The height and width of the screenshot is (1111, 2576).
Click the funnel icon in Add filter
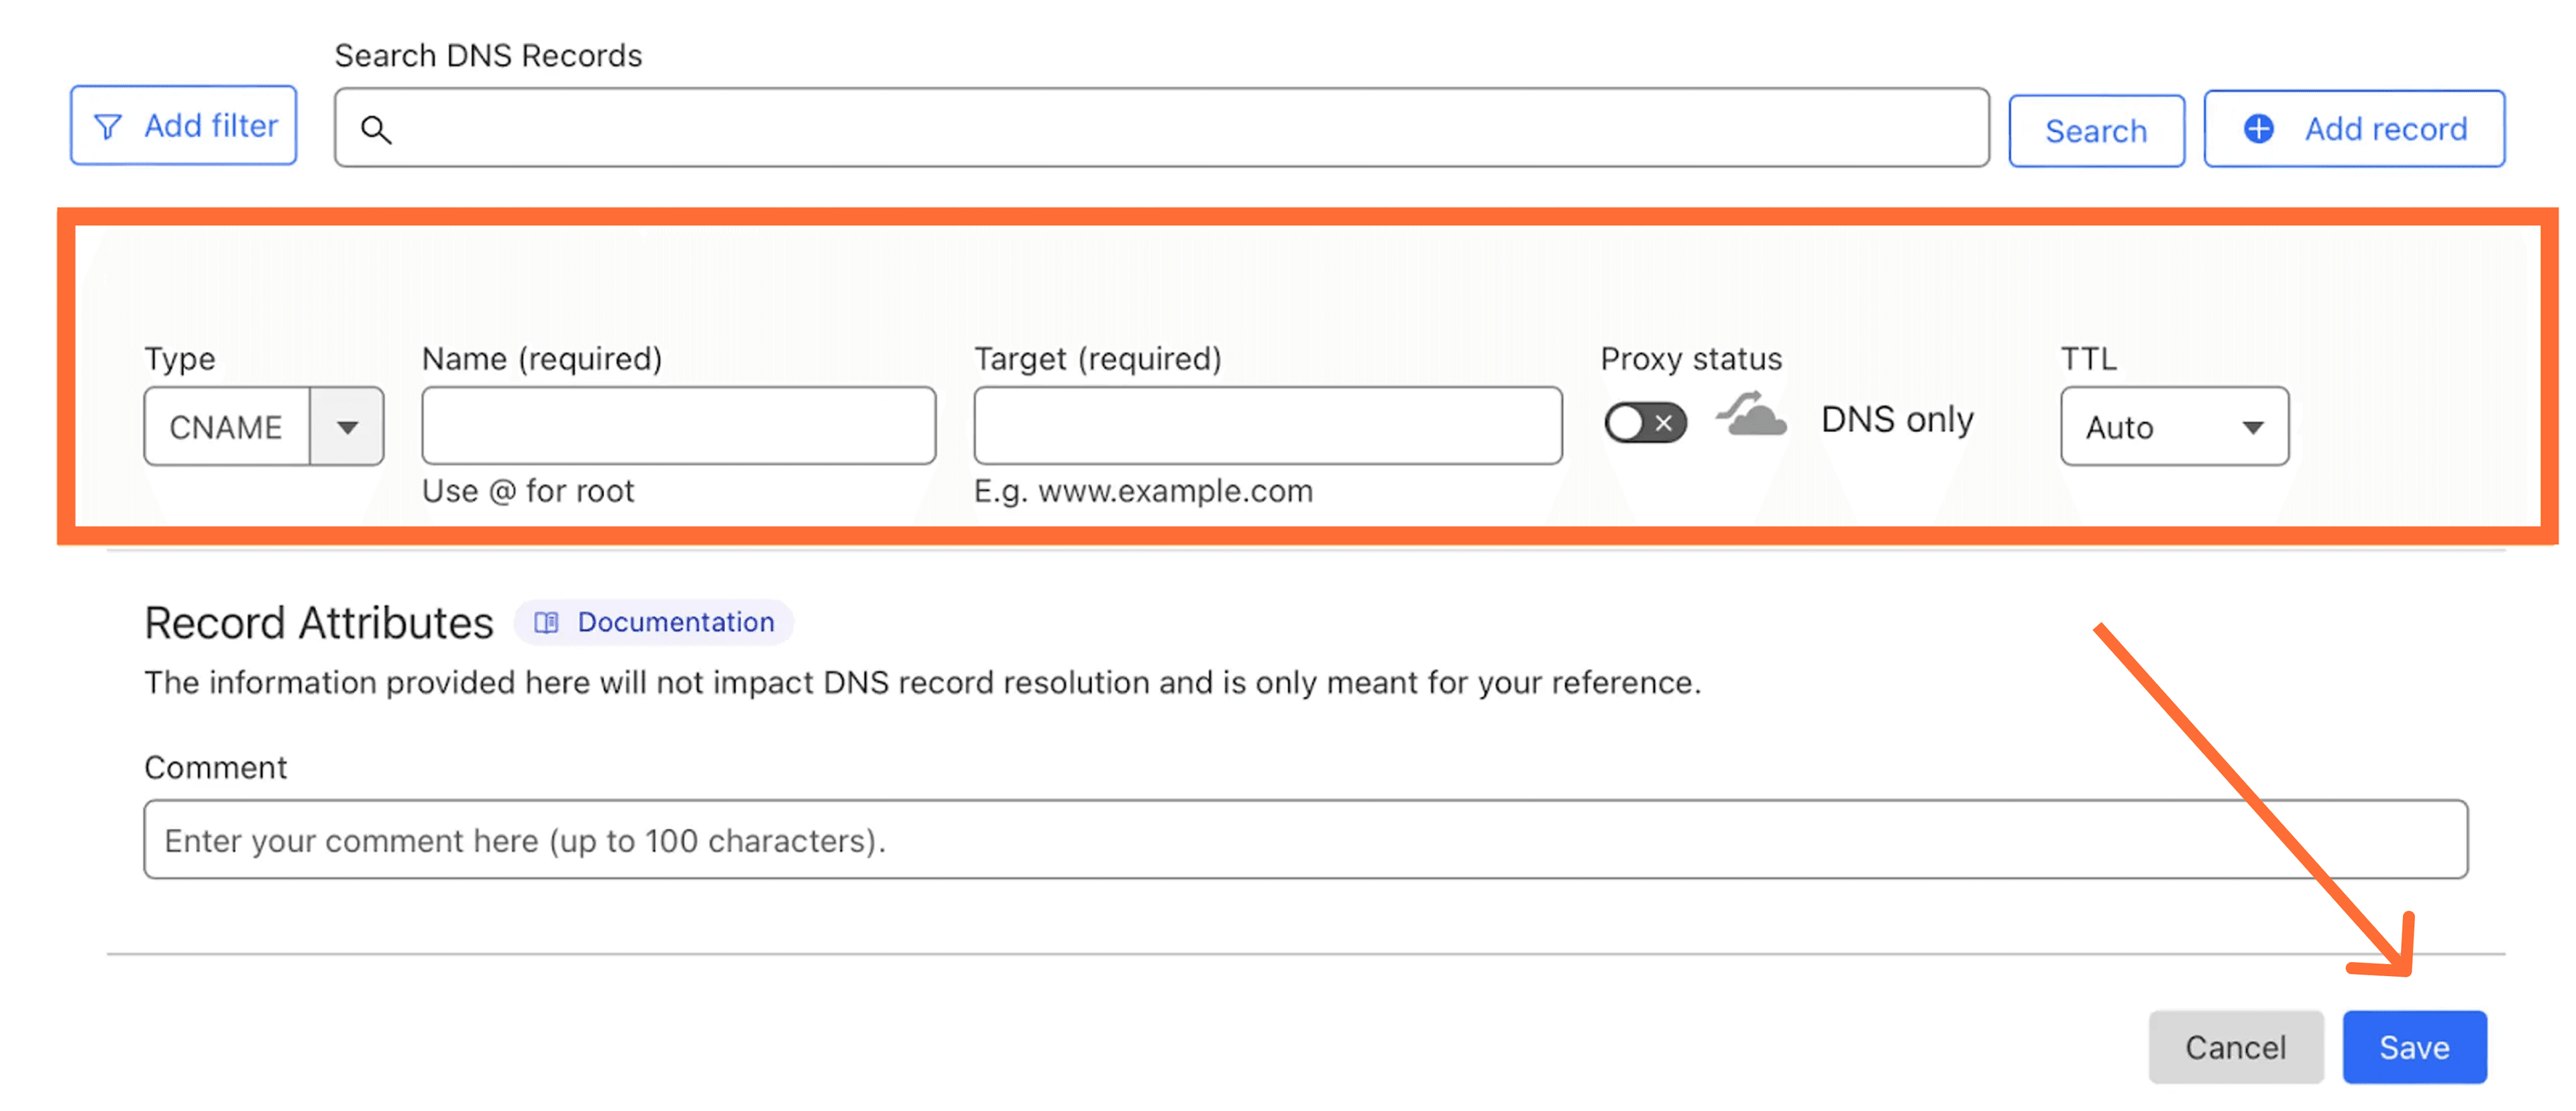point(108,127)
